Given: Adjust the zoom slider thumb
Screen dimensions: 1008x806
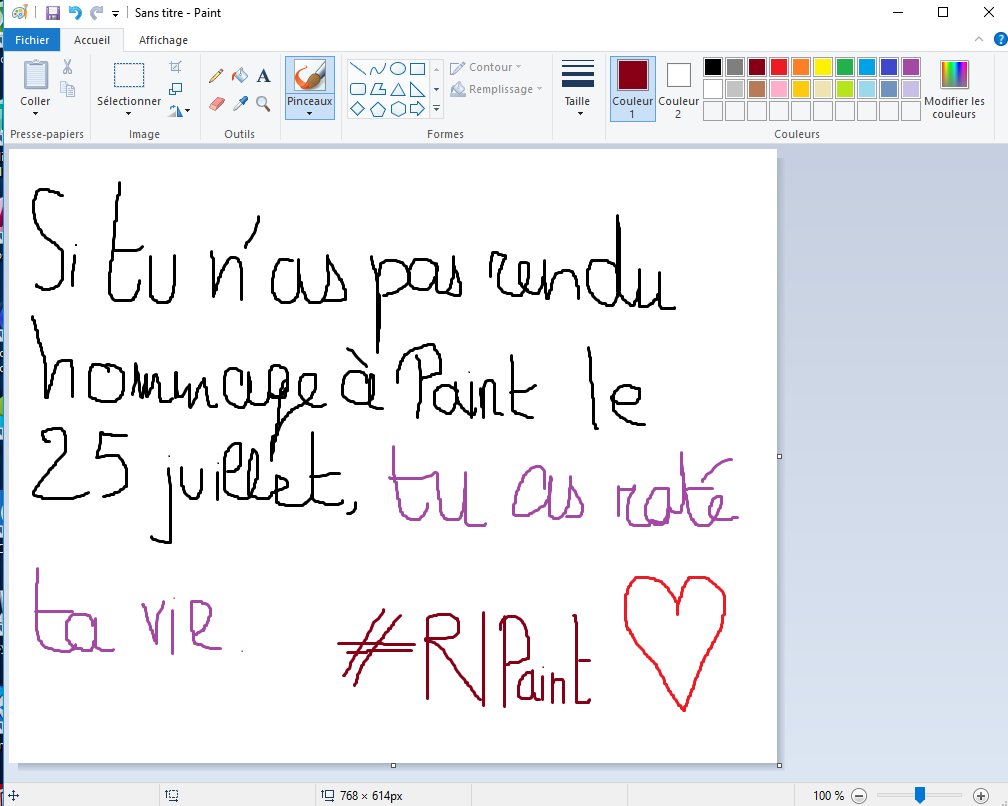Looking at the screenshot, I should point(920,795).
